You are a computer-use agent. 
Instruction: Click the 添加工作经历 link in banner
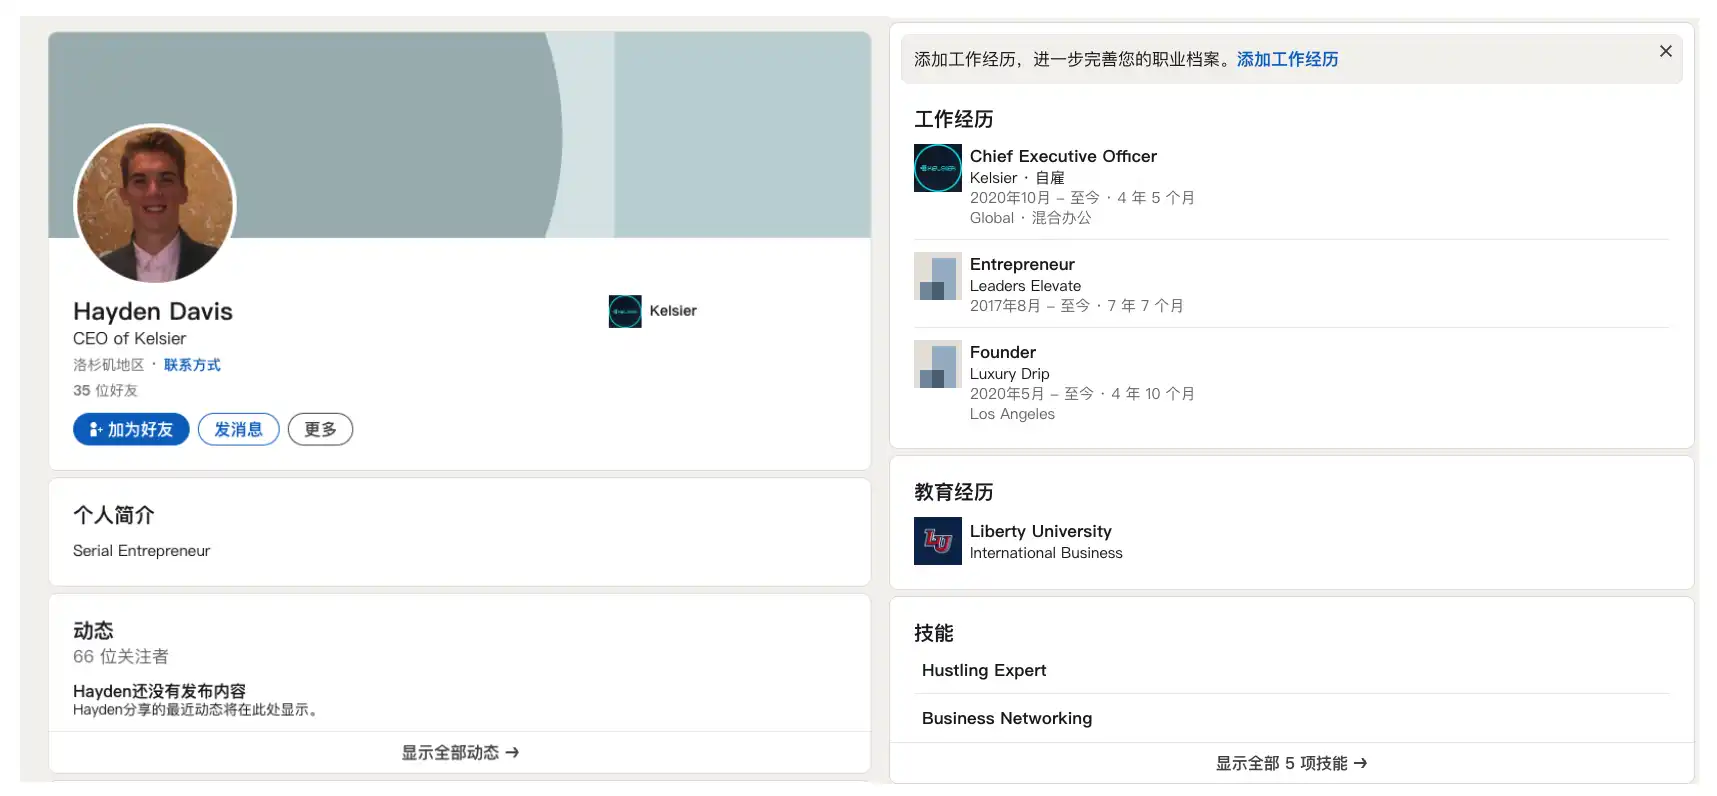1287,59
